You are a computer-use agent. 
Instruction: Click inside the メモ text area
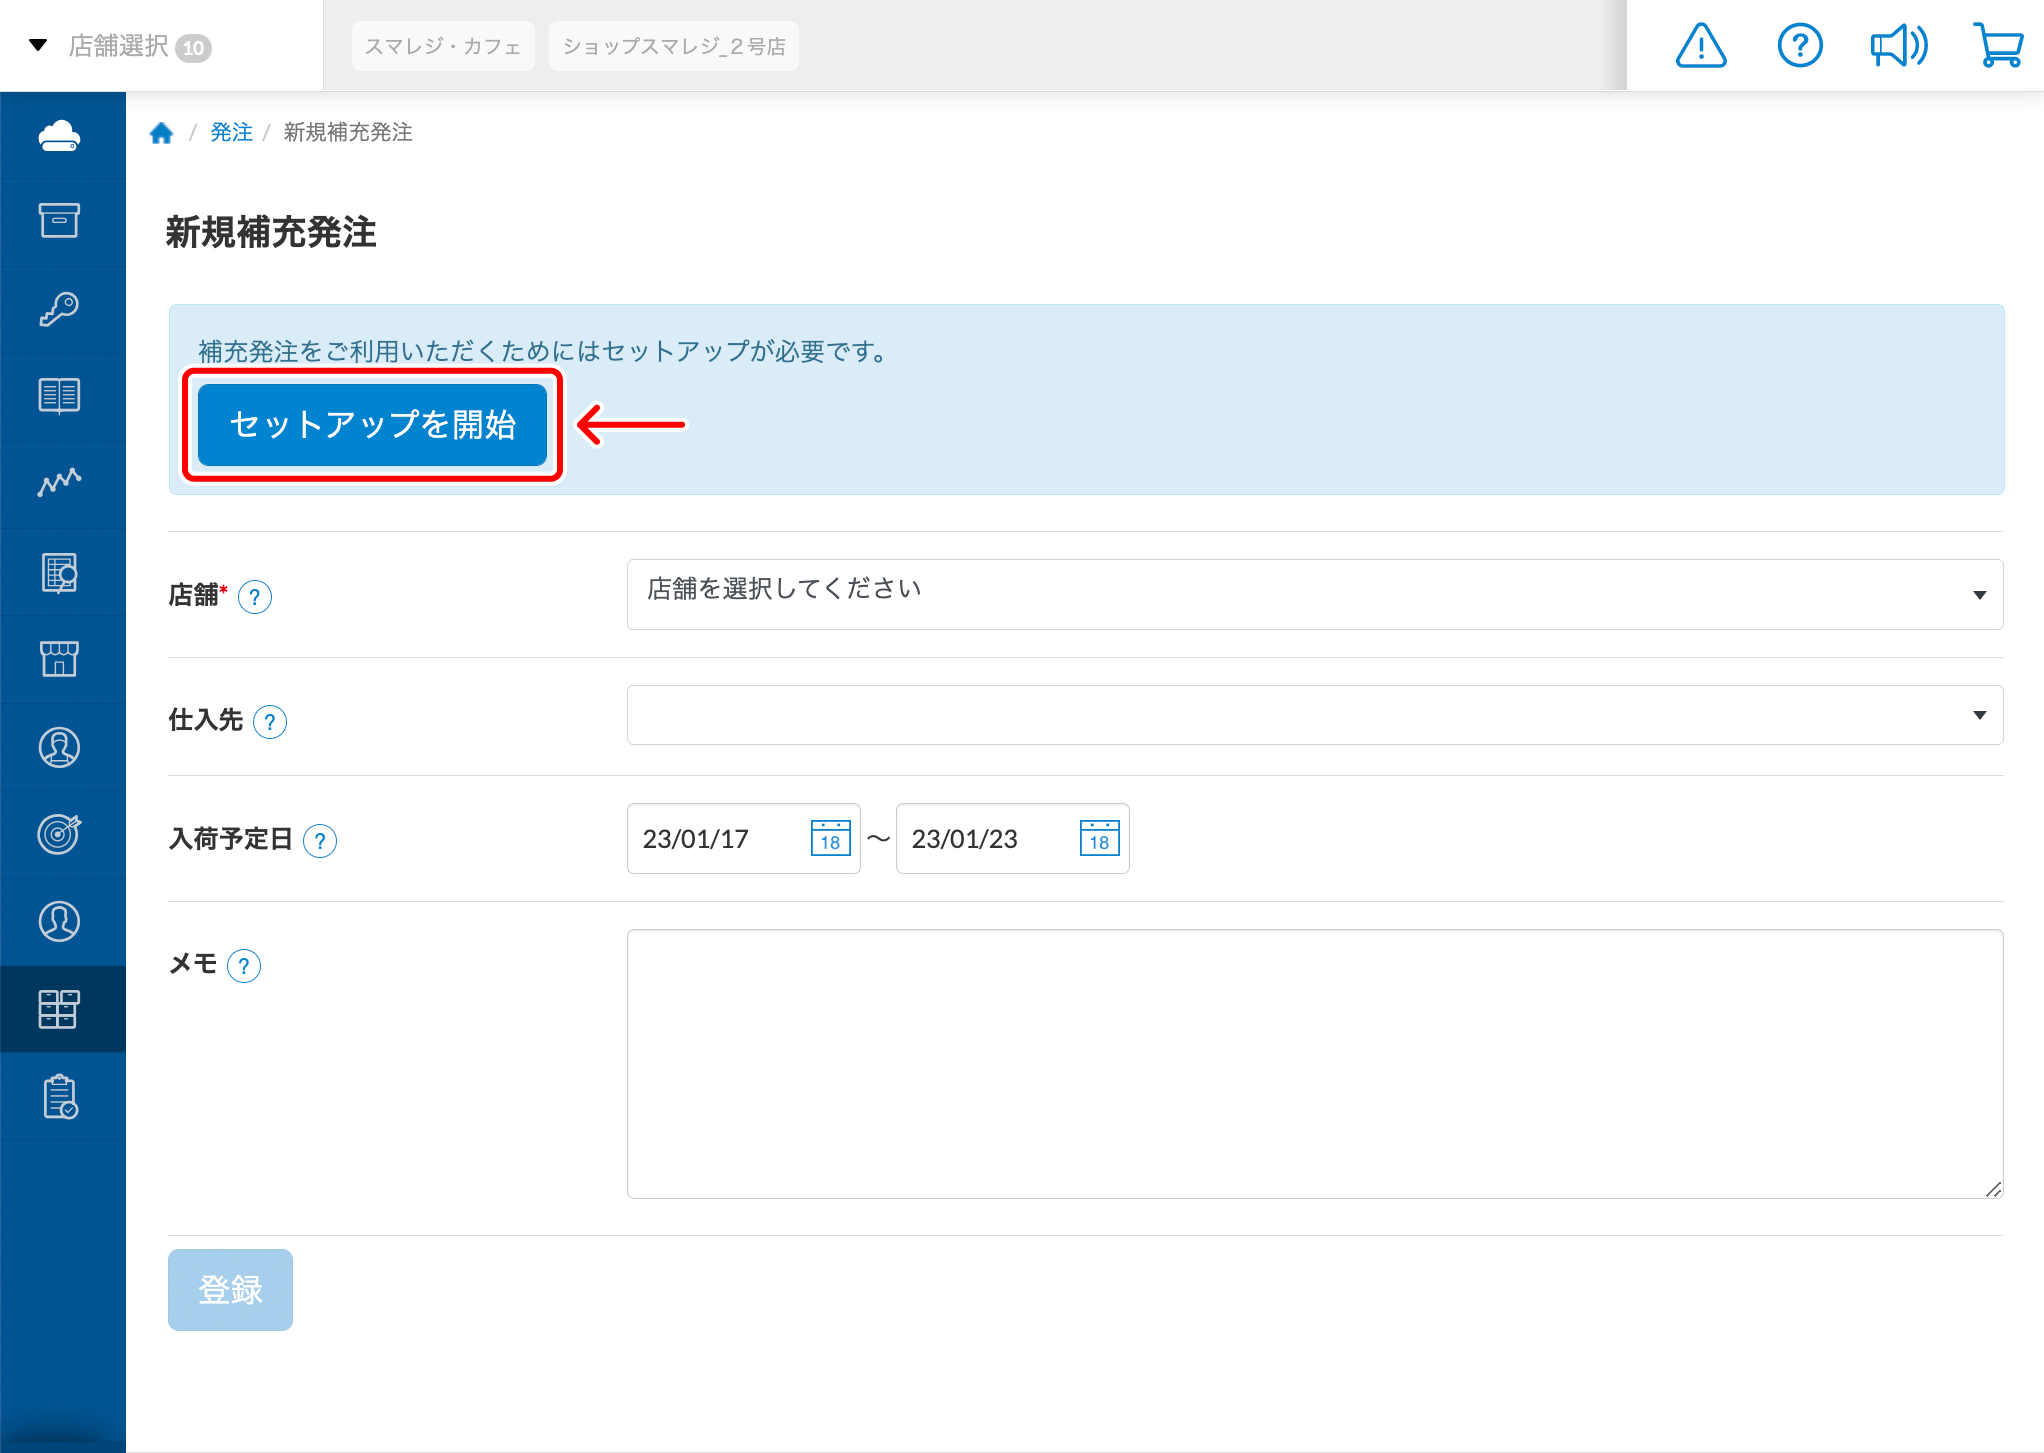click(1314, 1063)
